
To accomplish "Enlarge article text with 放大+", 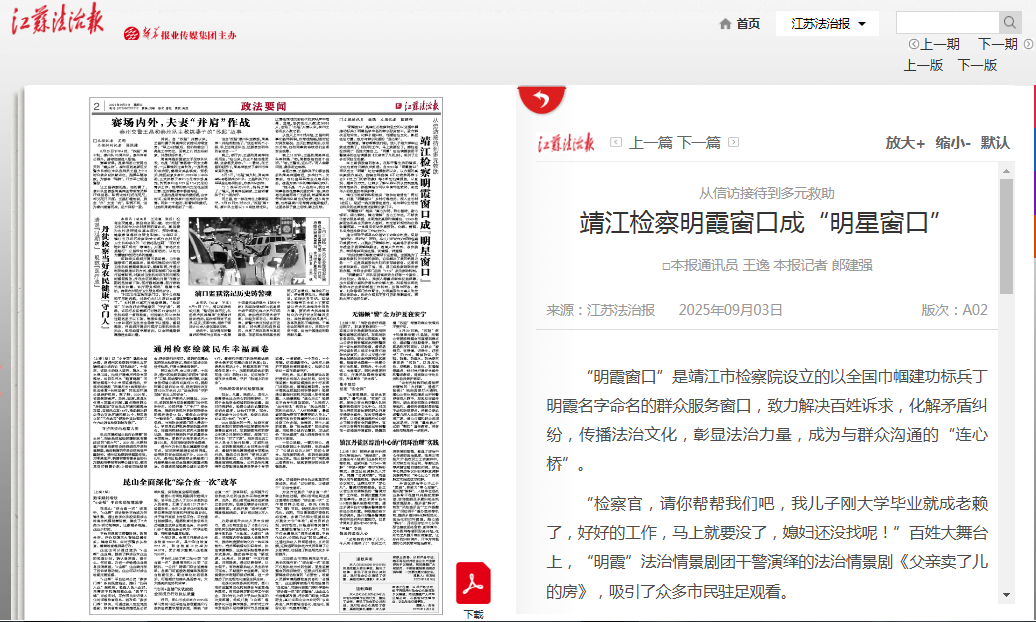I will point(905,143).
